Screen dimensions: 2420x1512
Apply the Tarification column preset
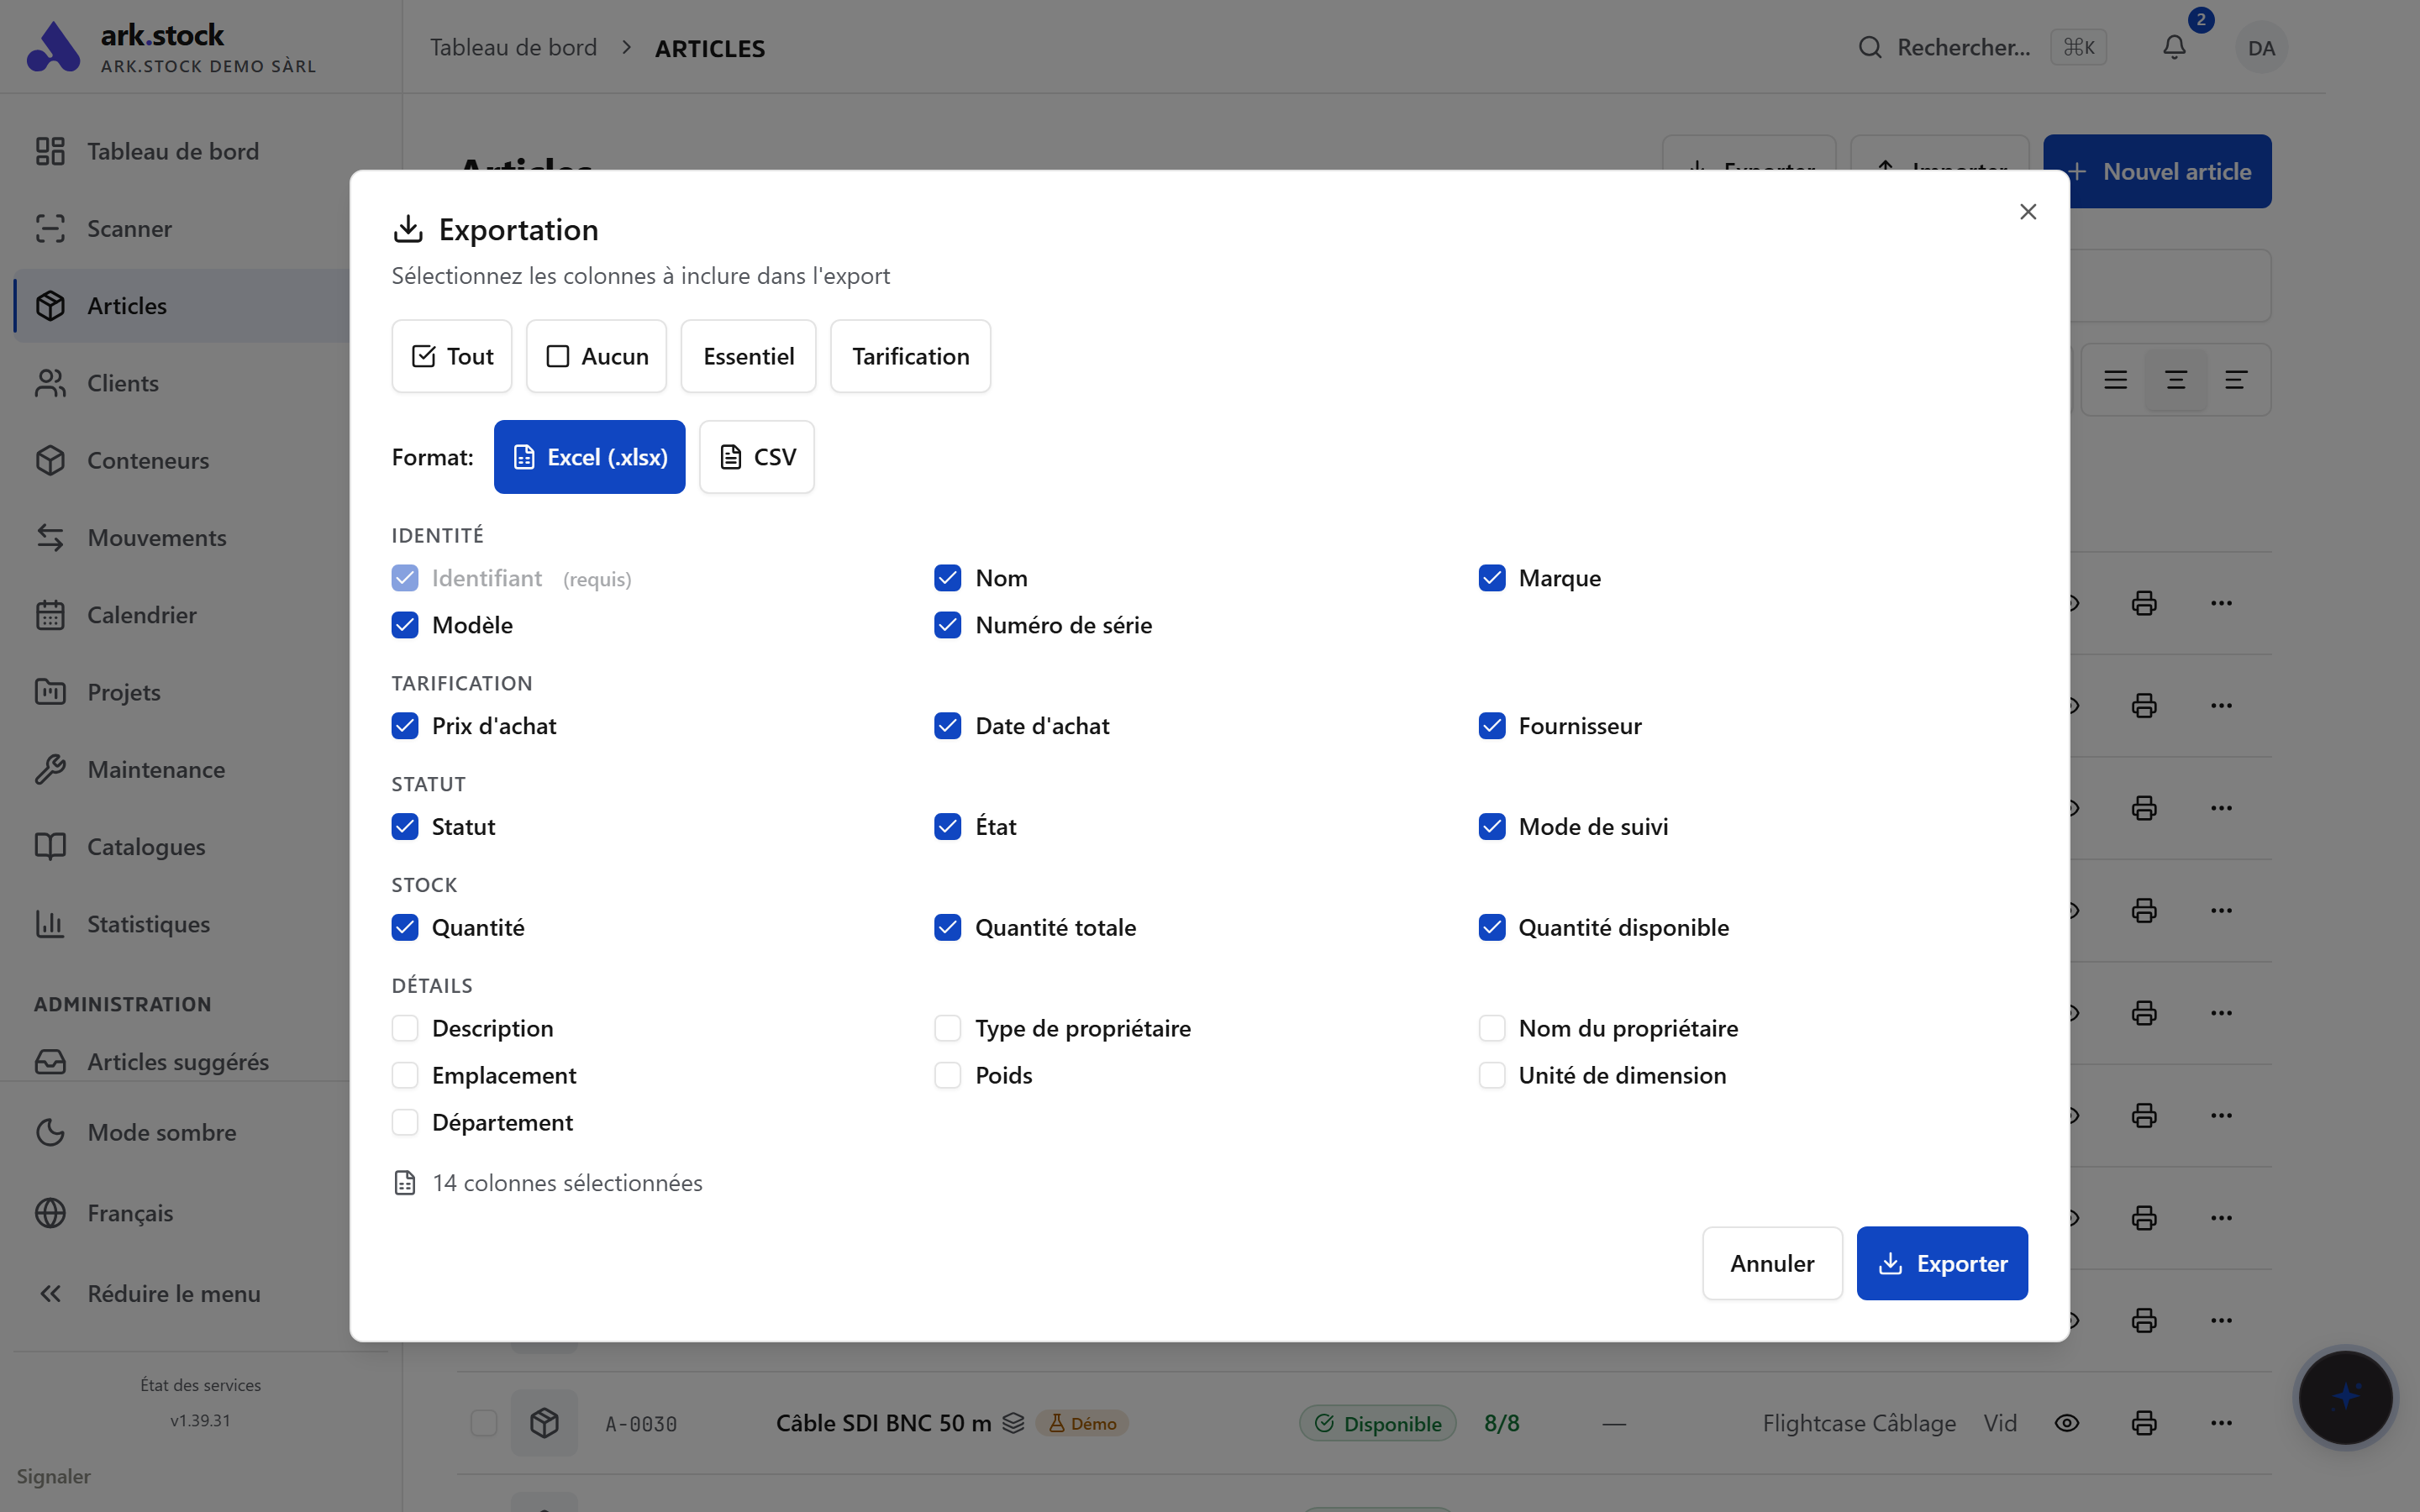tap(910, 356)
